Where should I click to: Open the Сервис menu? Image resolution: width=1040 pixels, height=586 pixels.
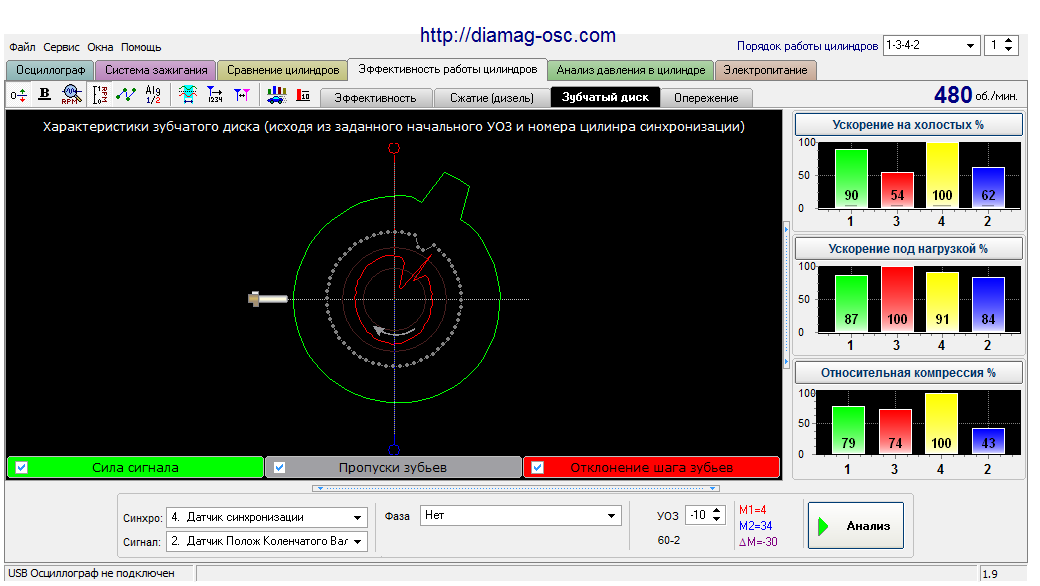click(x=61, y=47)
